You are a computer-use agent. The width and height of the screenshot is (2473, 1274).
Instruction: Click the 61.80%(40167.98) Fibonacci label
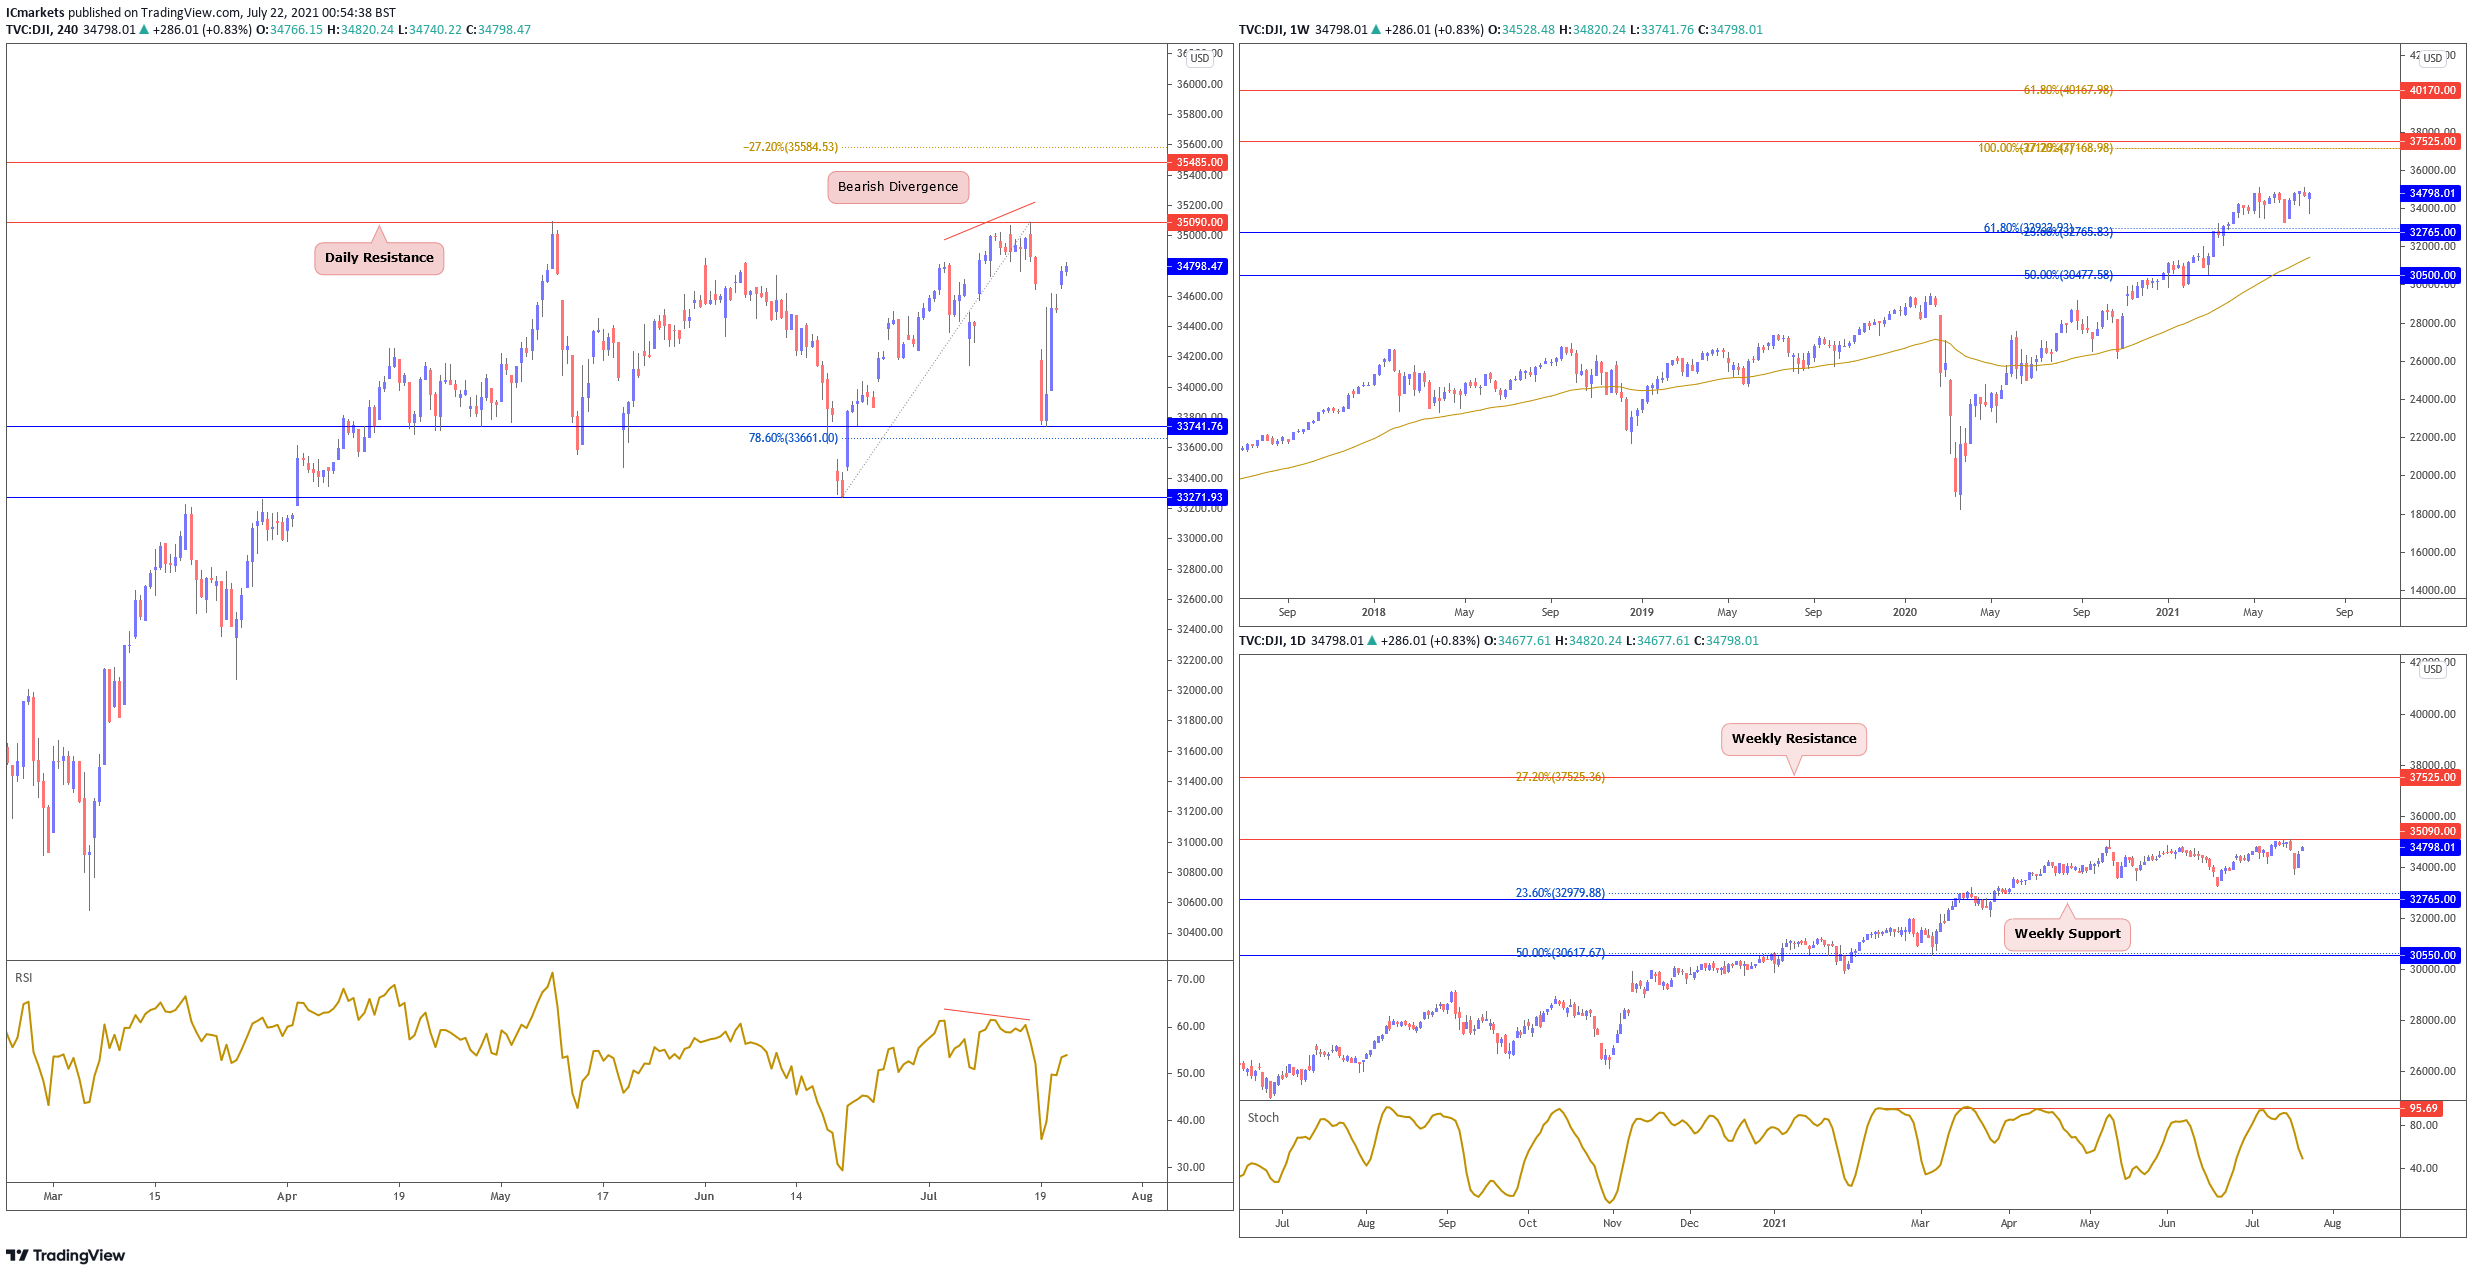[x=2068, y=90]
